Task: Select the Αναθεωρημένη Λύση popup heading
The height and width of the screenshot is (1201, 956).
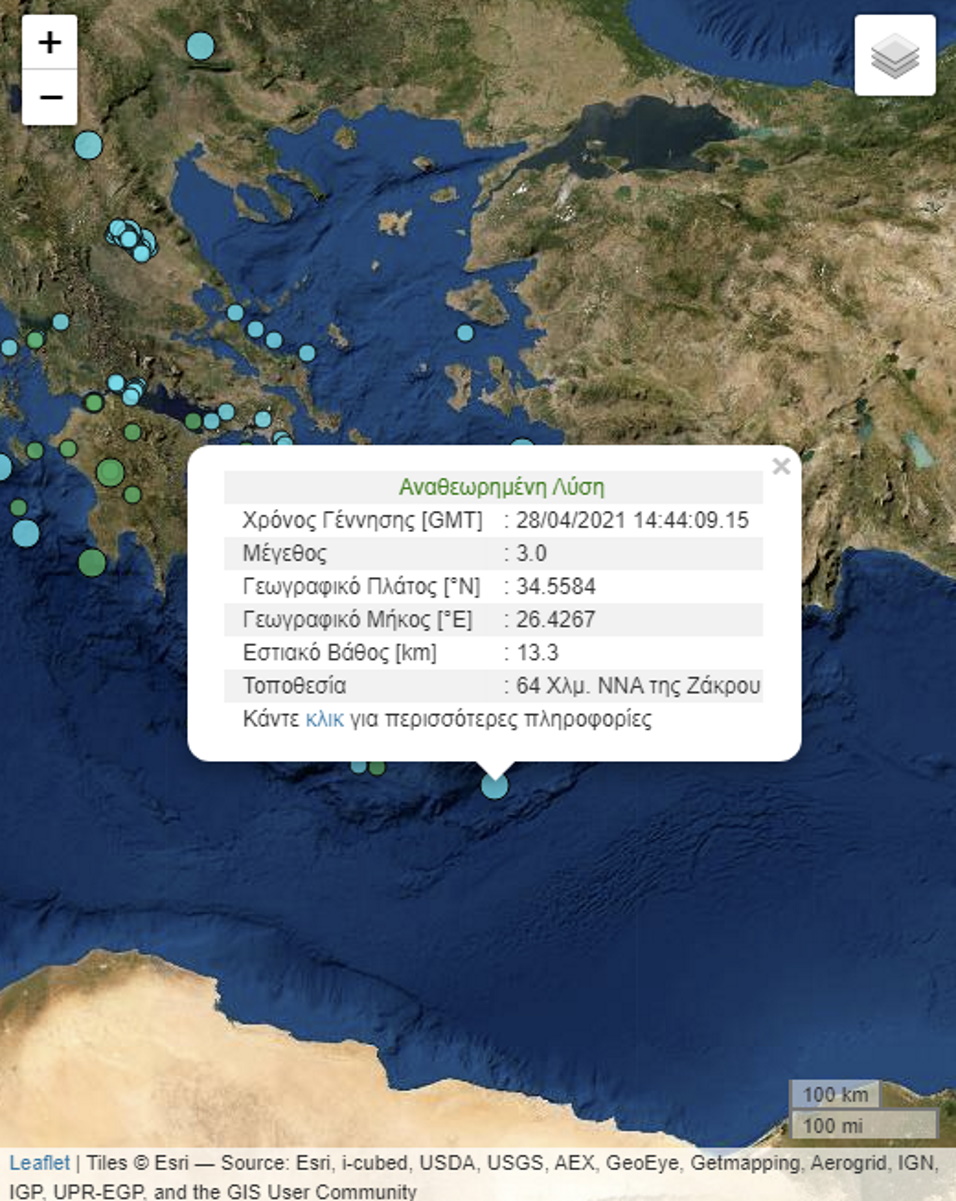Action: [x=501, y=487]
